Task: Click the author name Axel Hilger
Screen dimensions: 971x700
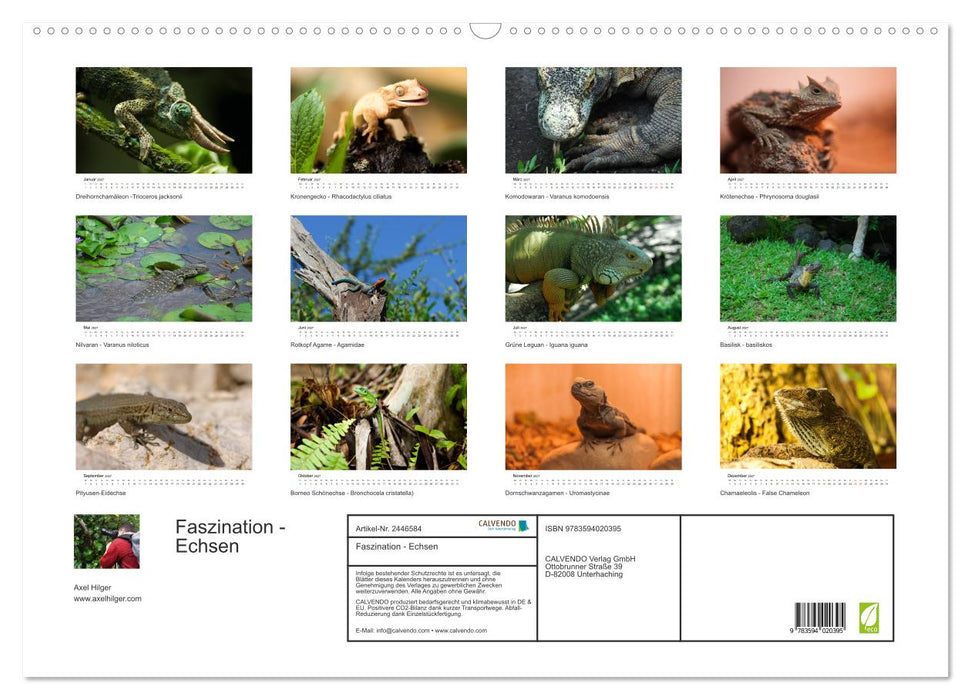Action: [93, 588]
